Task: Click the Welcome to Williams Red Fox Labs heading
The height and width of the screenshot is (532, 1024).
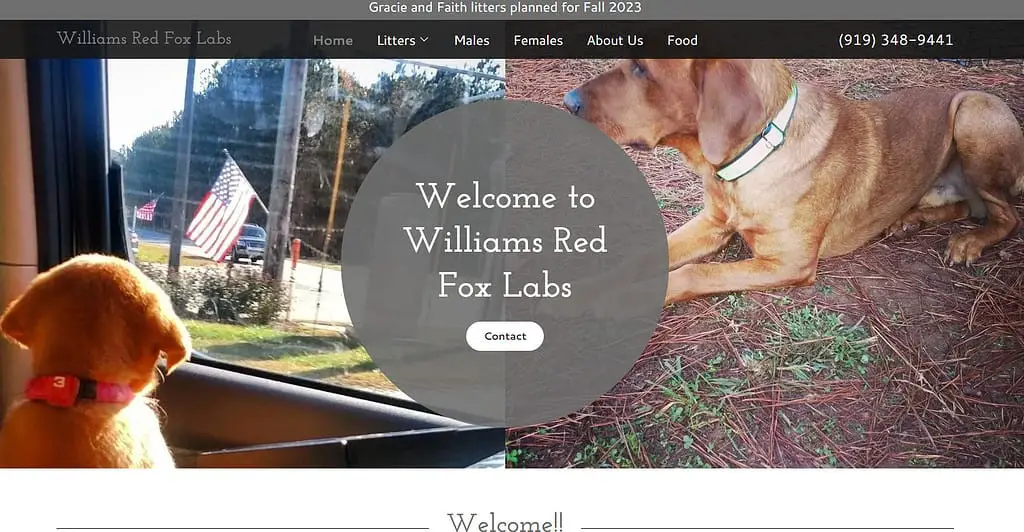Action: click(x=505, y=241)
